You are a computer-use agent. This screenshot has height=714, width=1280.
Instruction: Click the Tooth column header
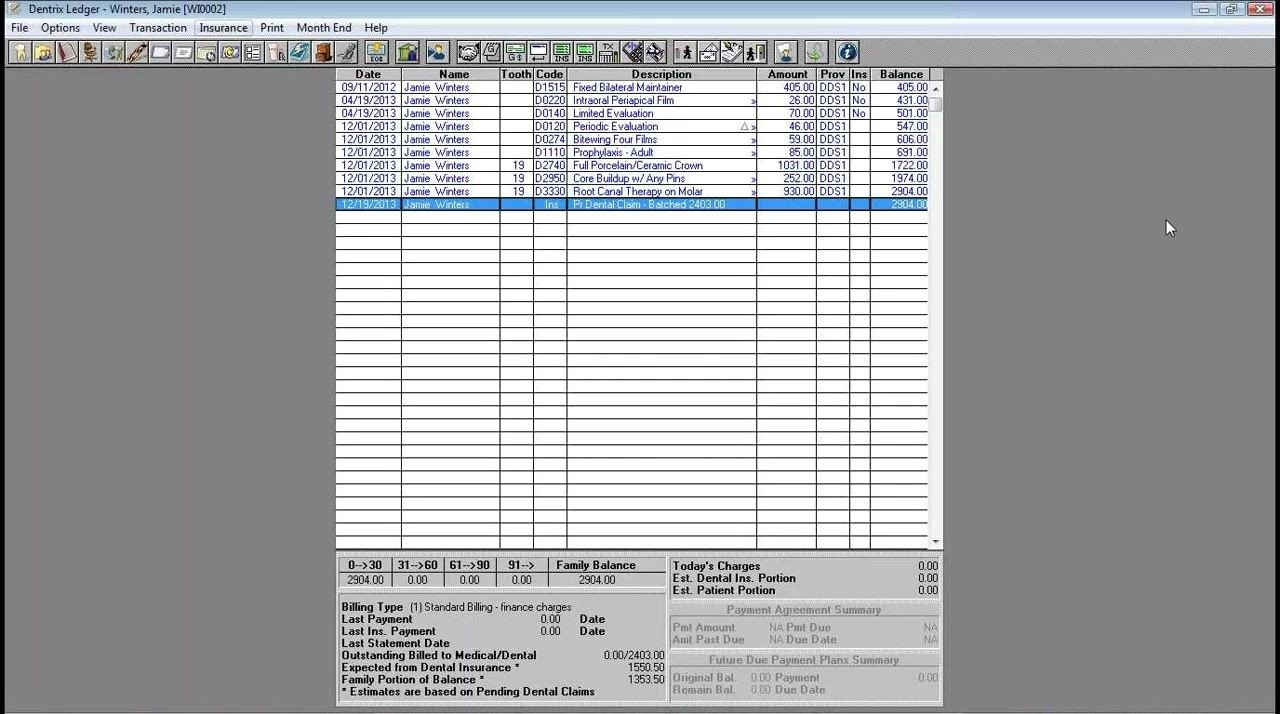coord(516,74)
